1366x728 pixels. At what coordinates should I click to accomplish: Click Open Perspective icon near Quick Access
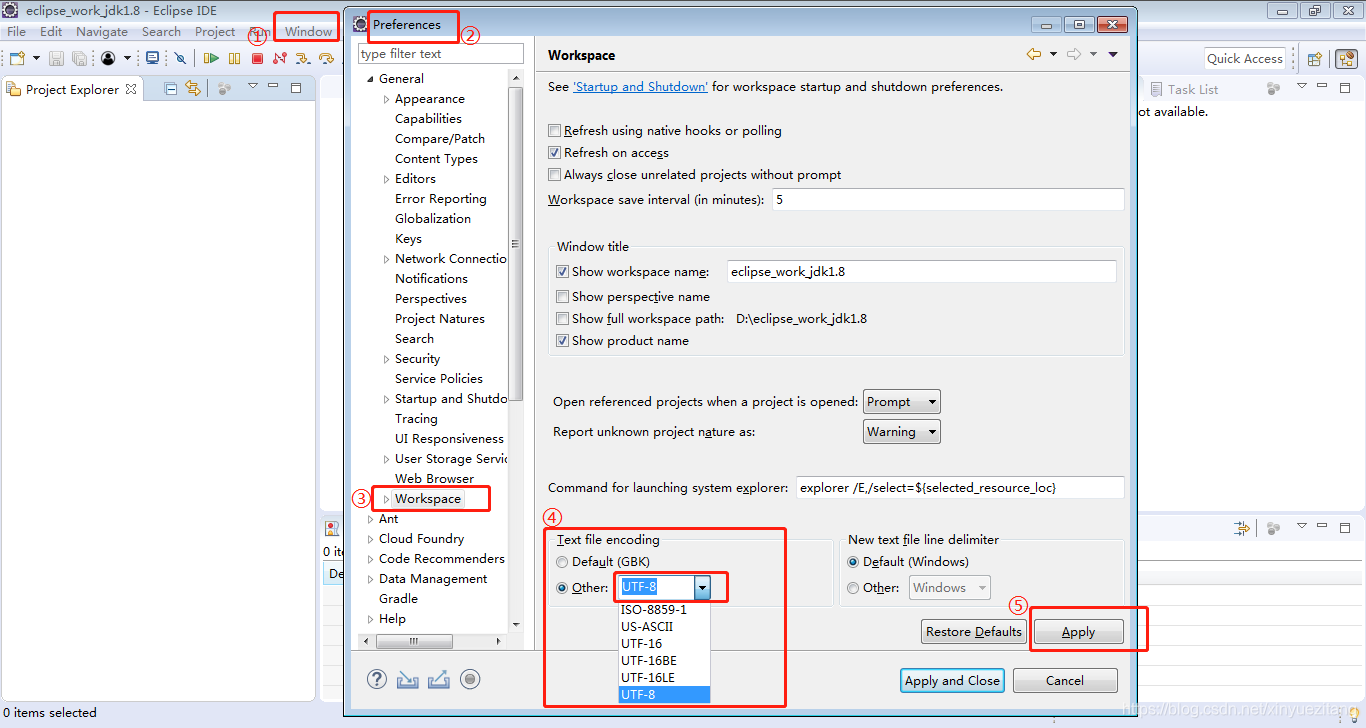coord(1315,59)
